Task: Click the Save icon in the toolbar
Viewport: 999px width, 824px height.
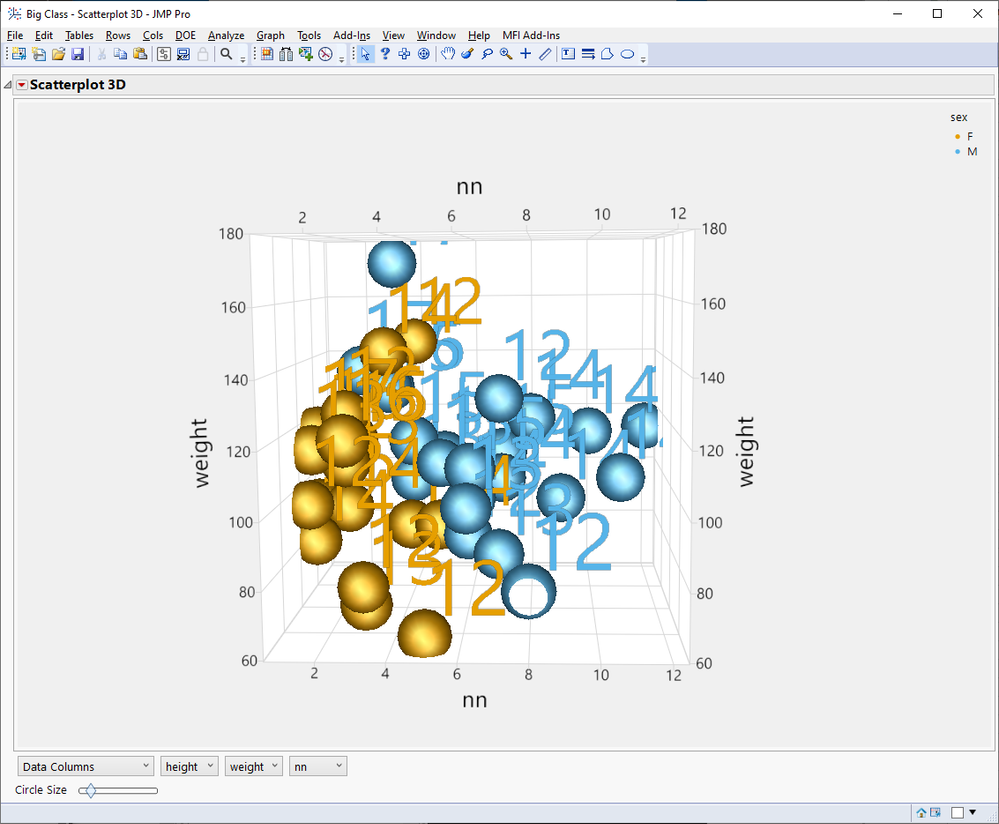Action: [77, 54]
